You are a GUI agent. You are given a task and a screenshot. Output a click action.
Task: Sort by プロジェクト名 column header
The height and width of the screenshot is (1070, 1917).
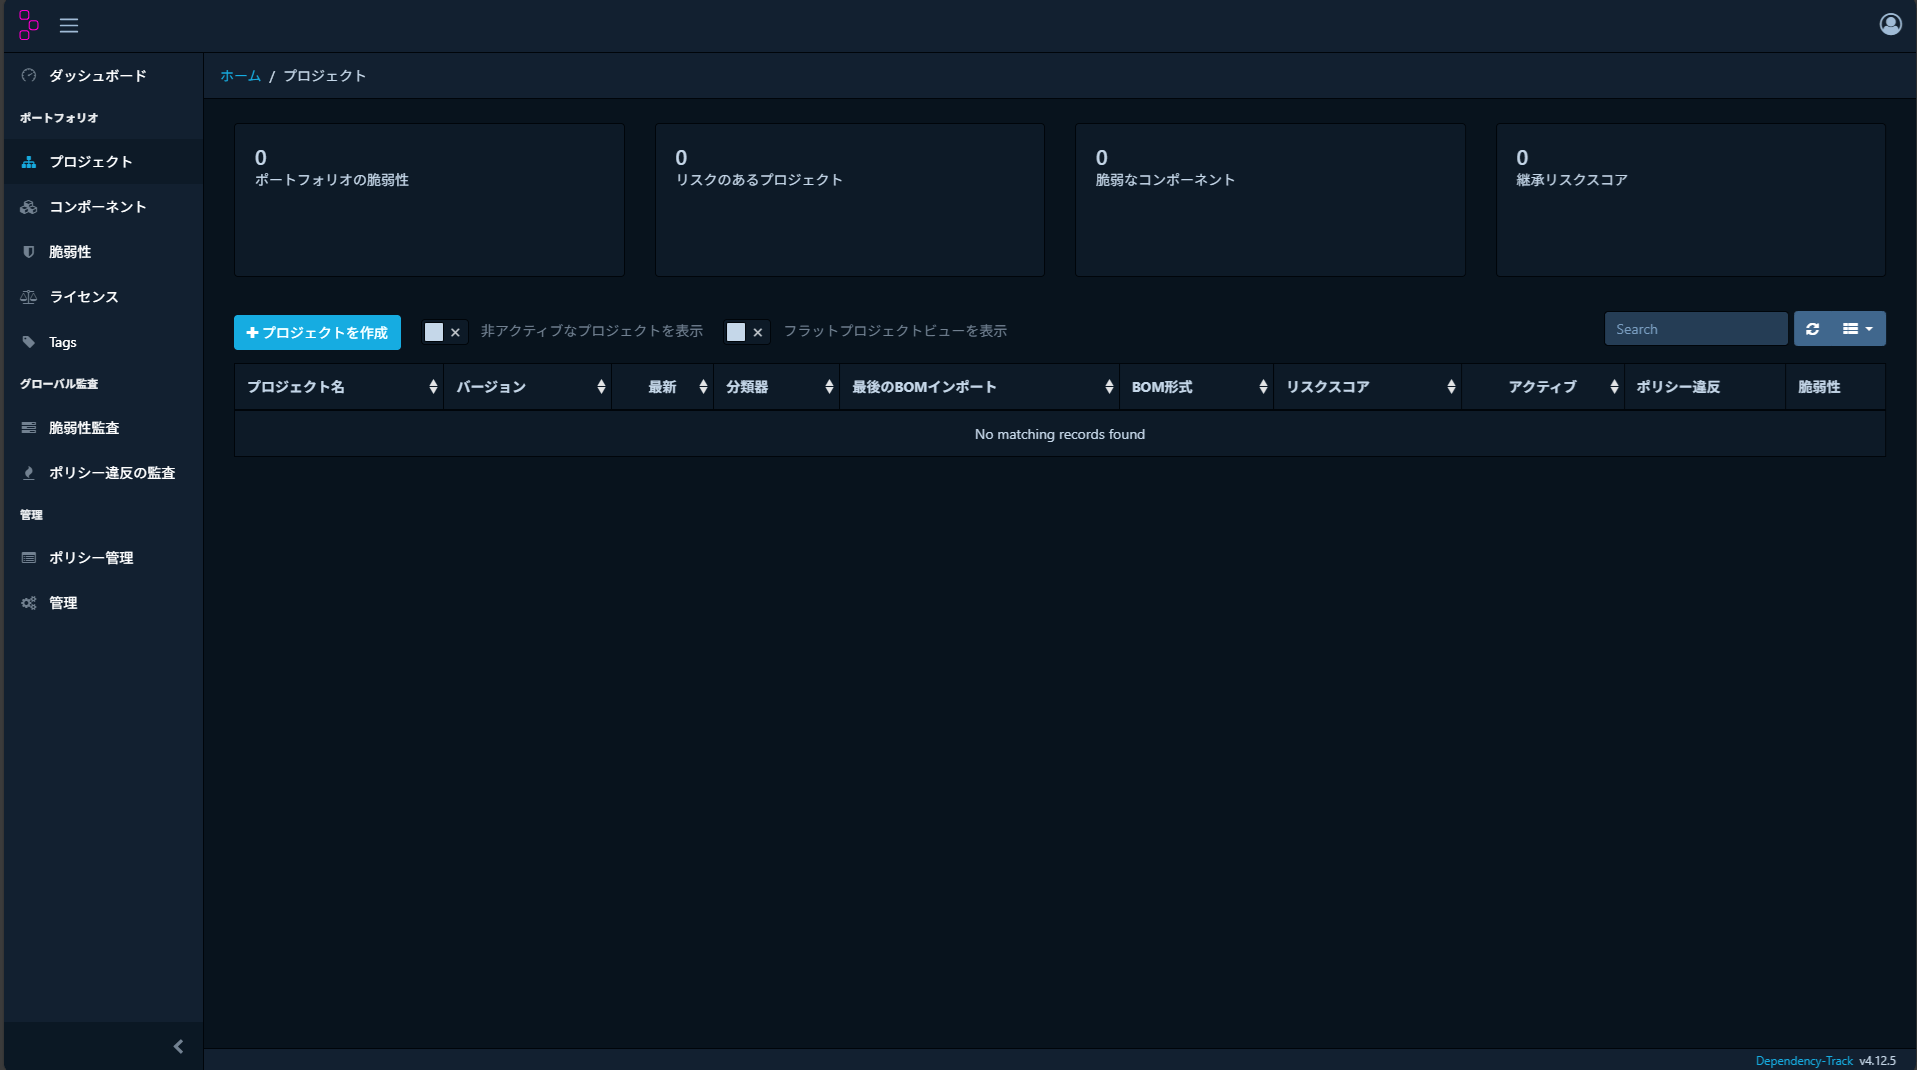(296, 387)
